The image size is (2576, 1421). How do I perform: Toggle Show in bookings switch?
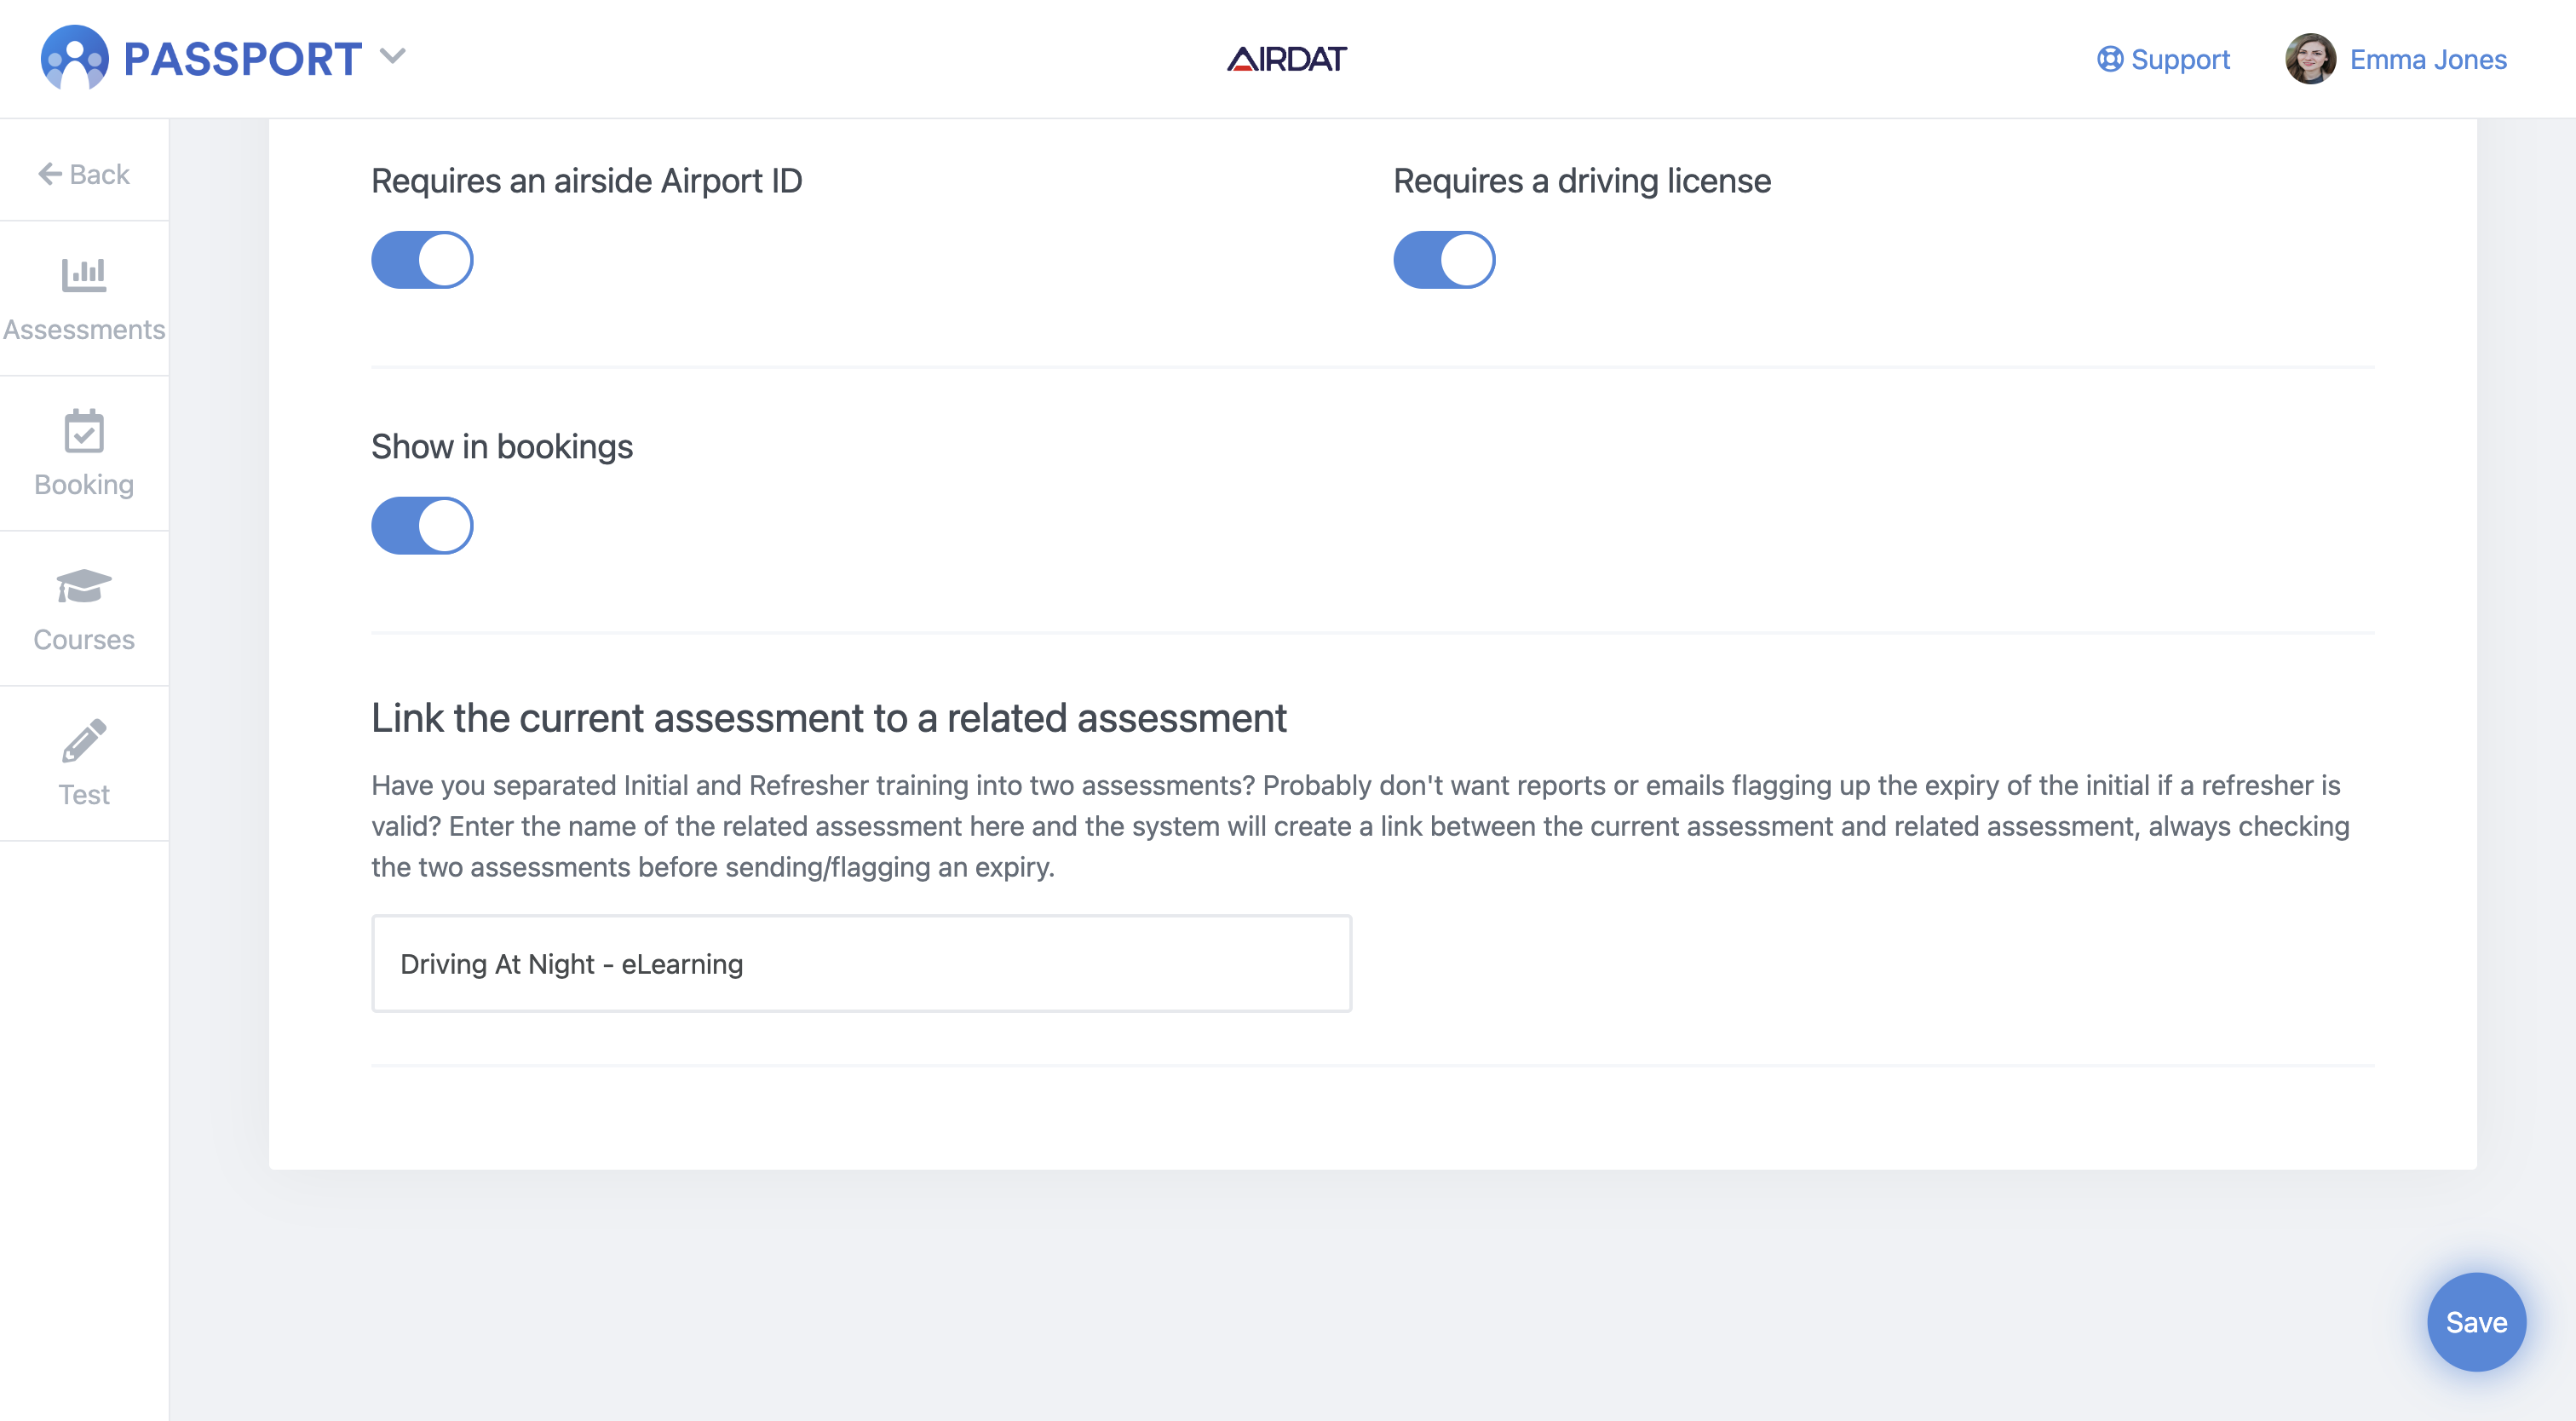pos(422,526)
